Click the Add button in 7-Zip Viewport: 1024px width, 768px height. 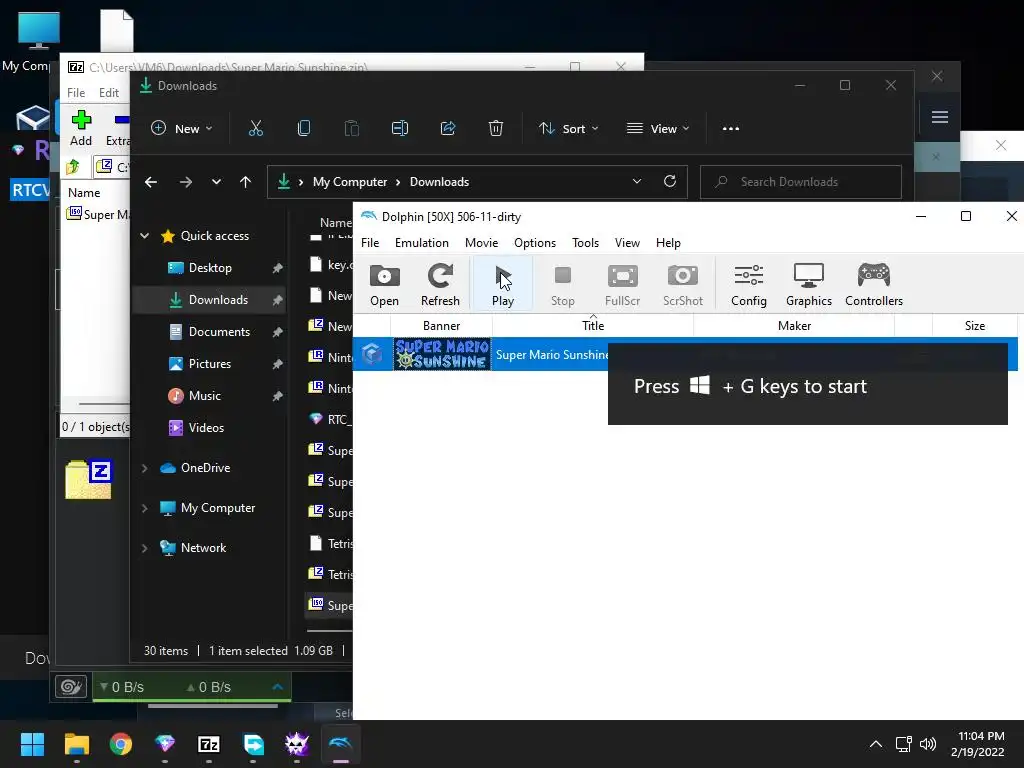point(81,128)
